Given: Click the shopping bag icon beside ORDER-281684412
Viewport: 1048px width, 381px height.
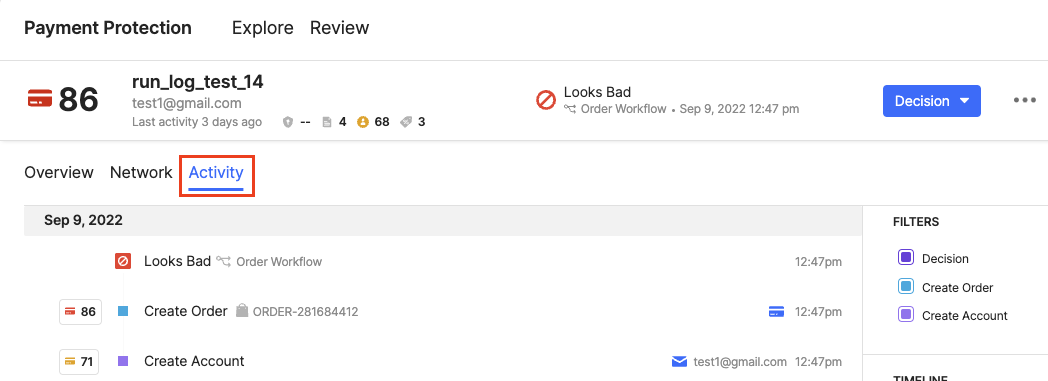Looking at the screenshot, I should (242, 311).
